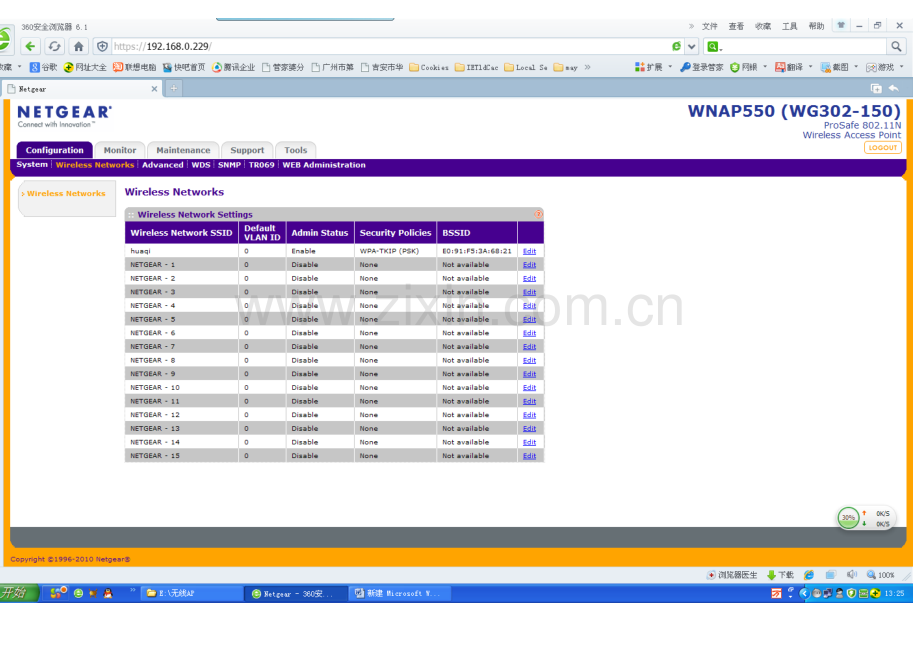
Task: Open the 游戏 games dropdown
Action: pyautogui.click(x=885, y=67)
